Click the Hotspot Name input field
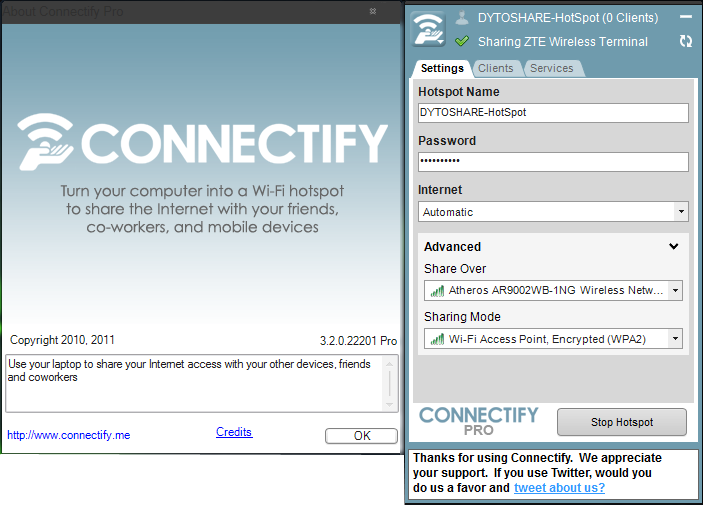703x505 pixels. click(553, 113)
